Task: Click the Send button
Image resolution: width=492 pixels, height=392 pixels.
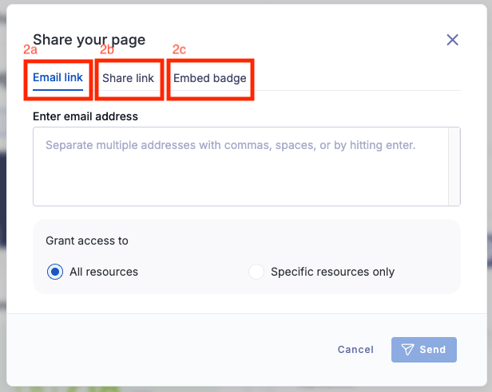Action: pyautogui.click(x=424, y=349)
